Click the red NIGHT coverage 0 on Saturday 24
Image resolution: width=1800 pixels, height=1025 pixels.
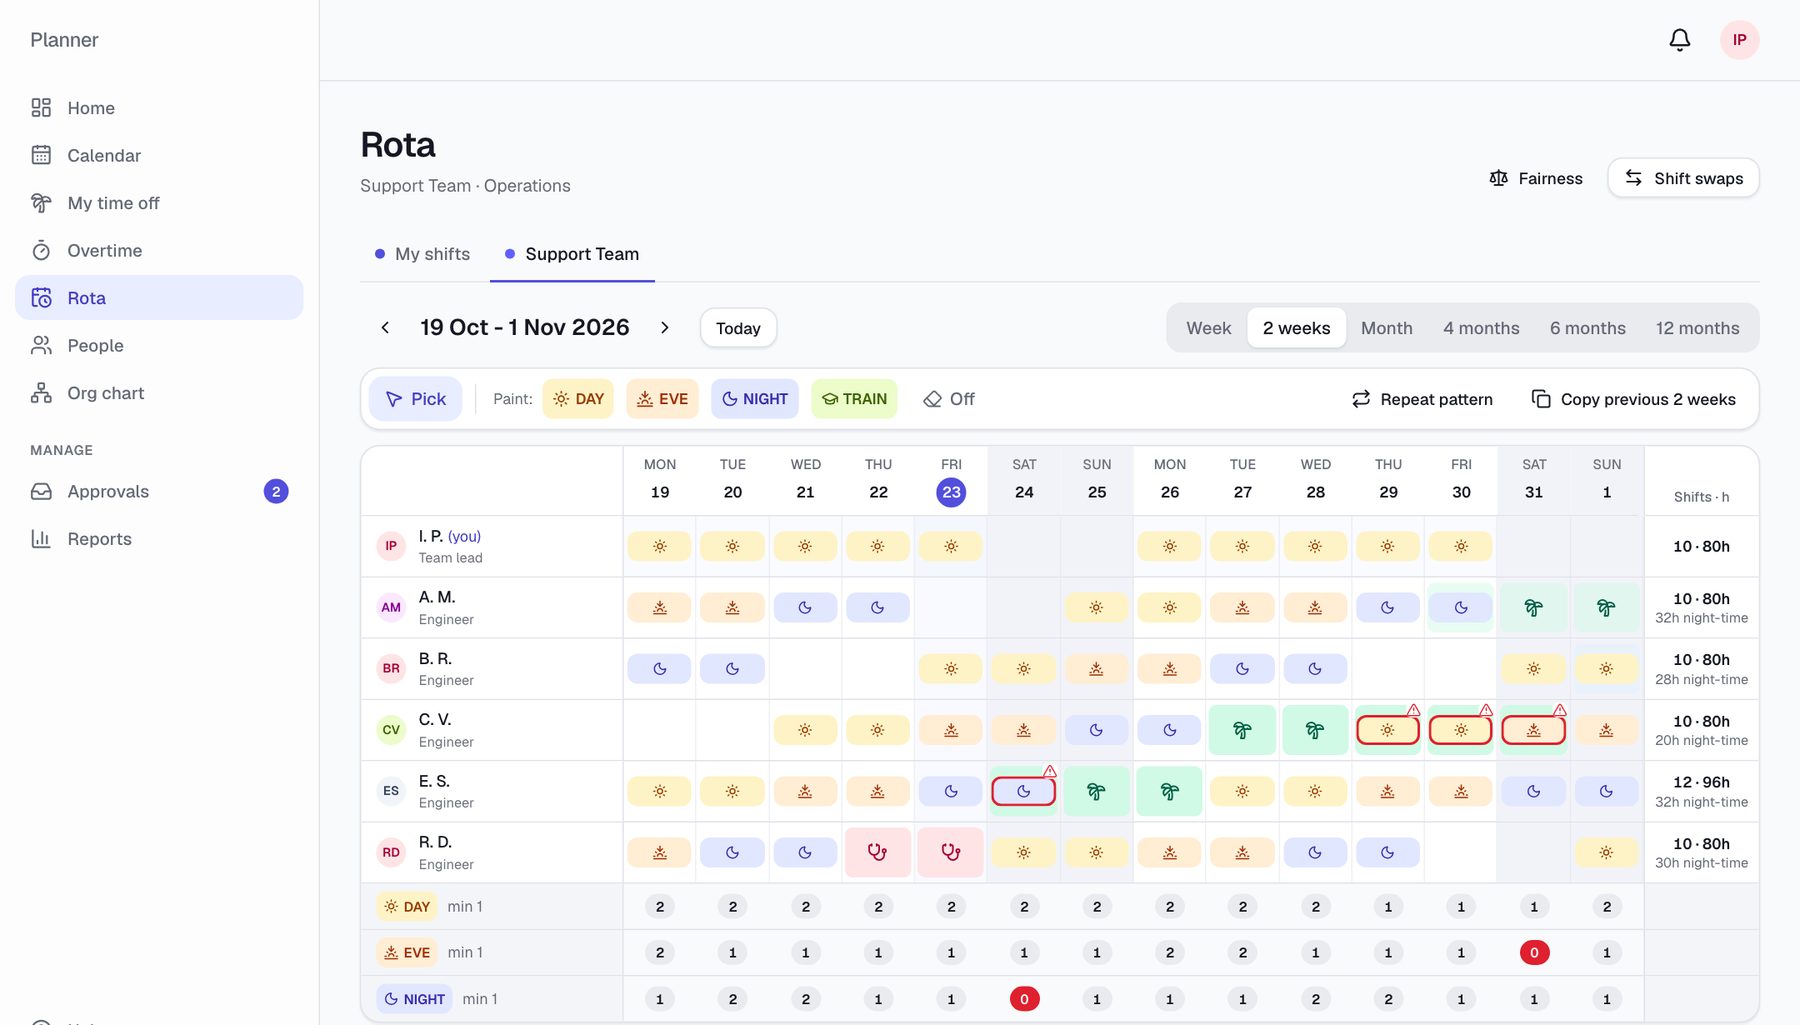pos(1024,999)
